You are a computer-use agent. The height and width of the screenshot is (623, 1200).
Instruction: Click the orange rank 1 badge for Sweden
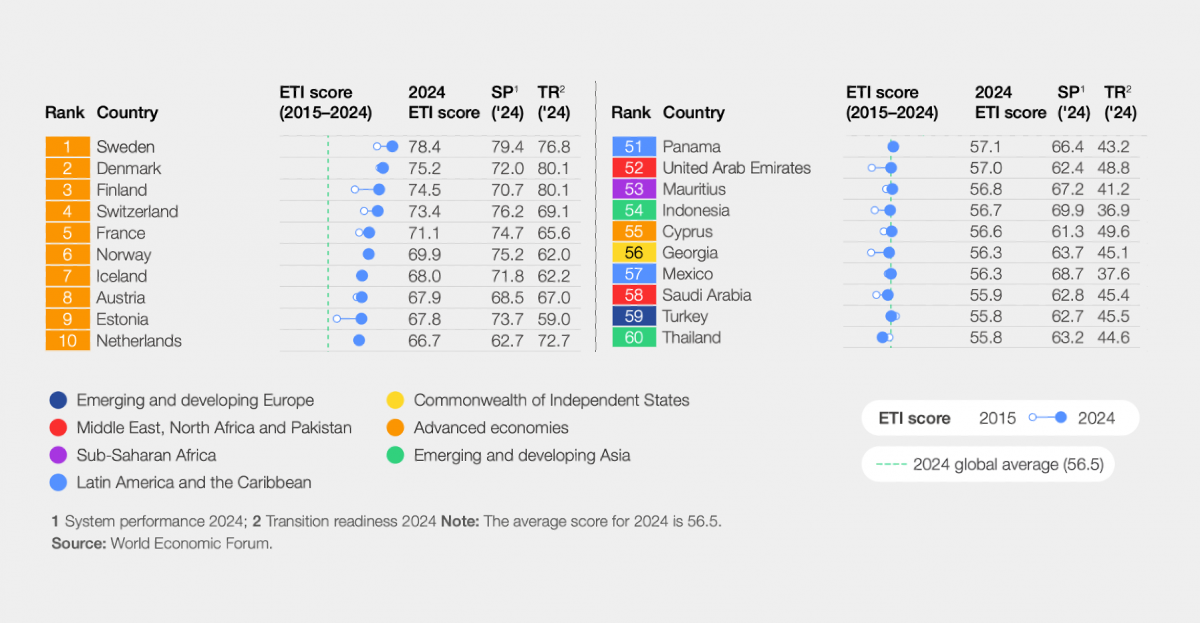pyautogui.click(x=67, y=147)
